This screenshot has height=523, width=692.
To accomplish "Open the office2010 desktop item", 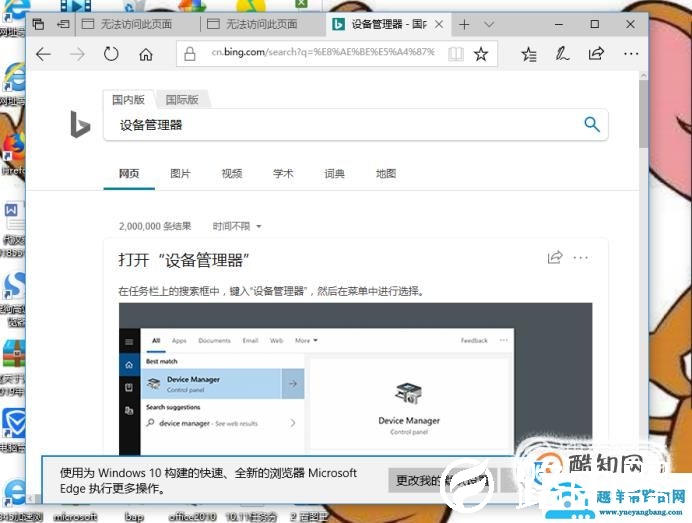I will tap(192, 516).
